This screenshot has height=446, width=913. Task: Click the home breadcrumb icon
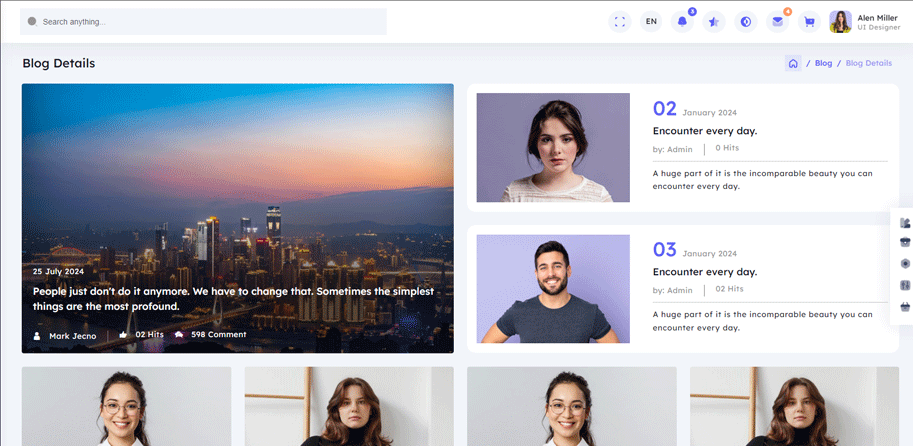tap(793, 63)
